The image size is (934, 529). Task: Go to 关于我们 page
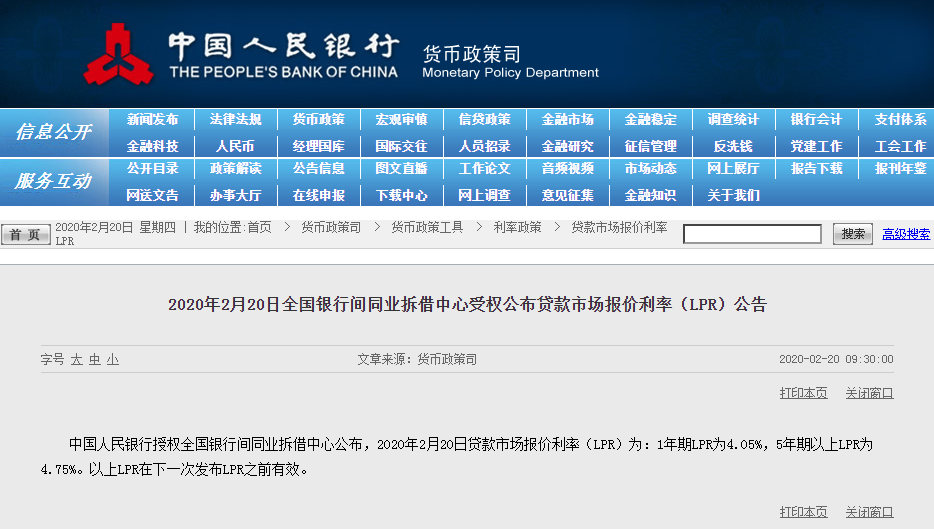[x=733, y=195]
